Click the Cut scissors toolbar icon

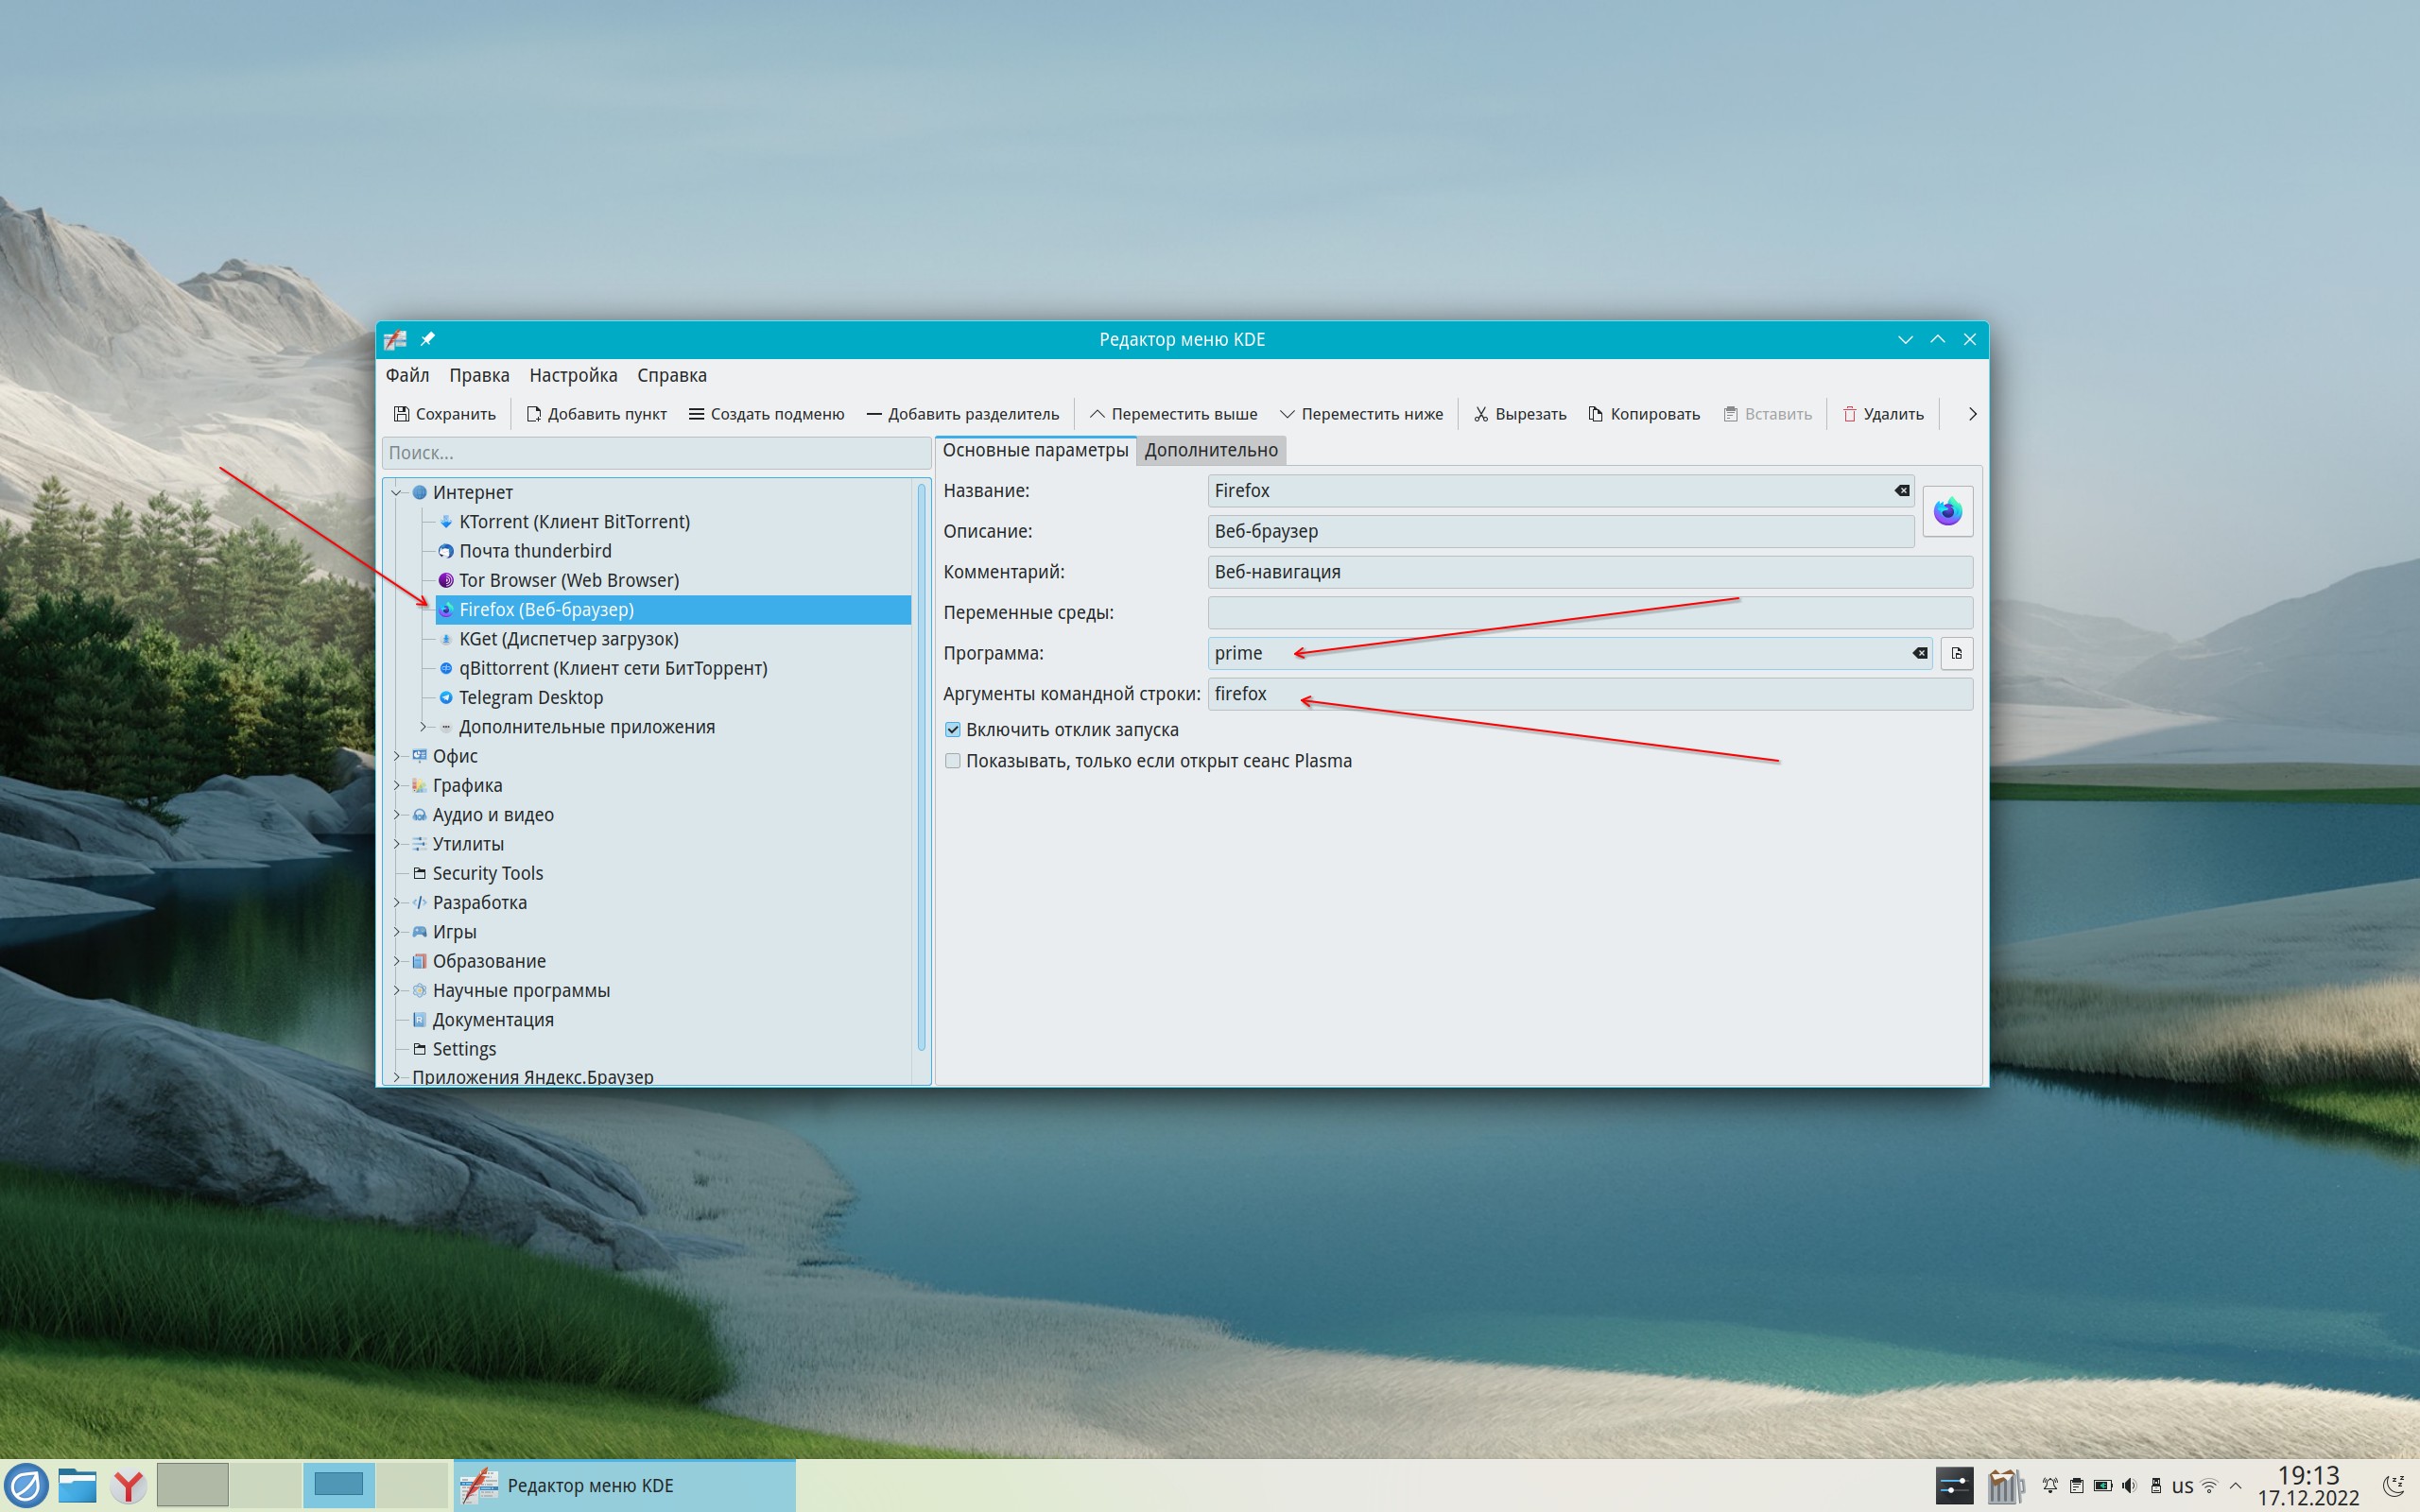click(1481, 414)
